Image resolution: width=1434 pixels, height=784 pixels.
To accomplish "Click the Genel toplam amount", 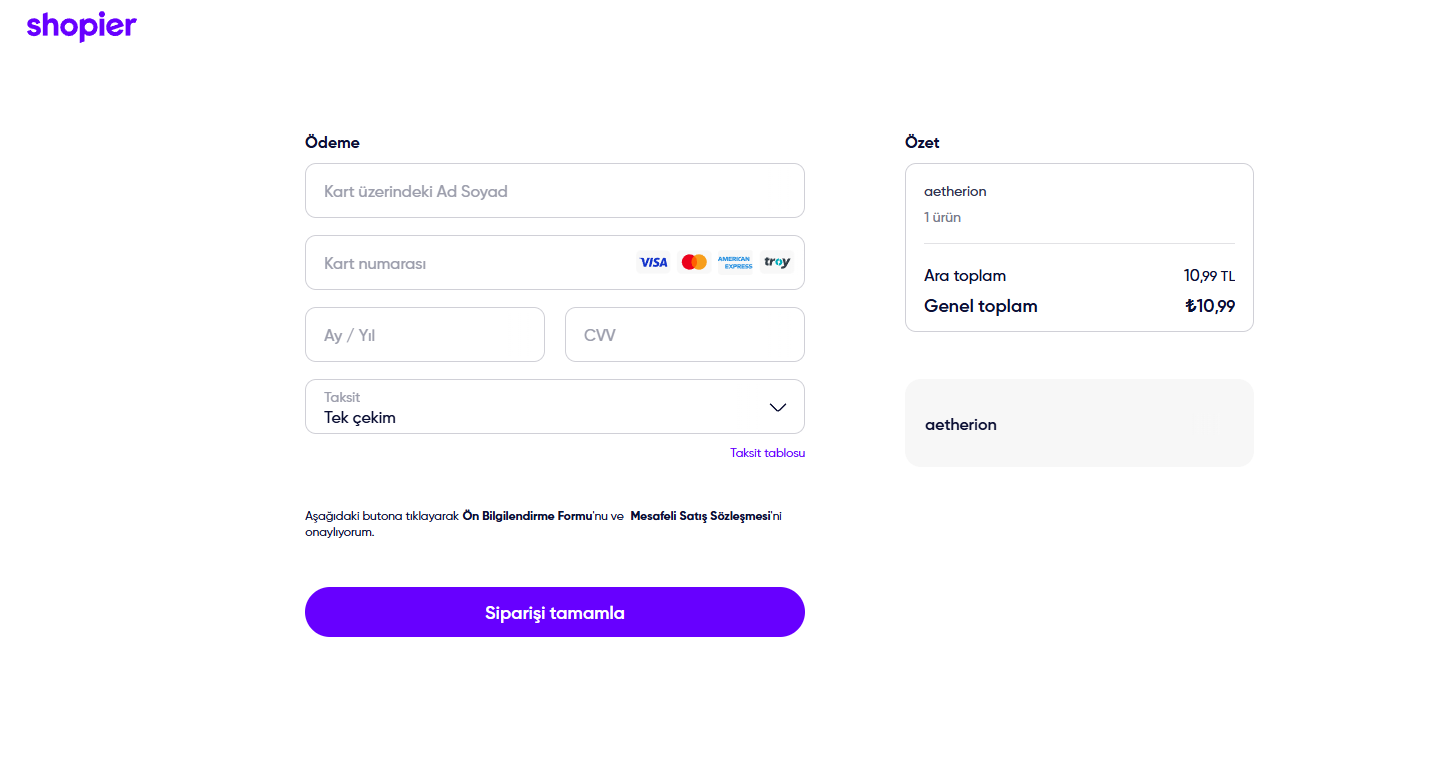I will (x=1210, y=307).
